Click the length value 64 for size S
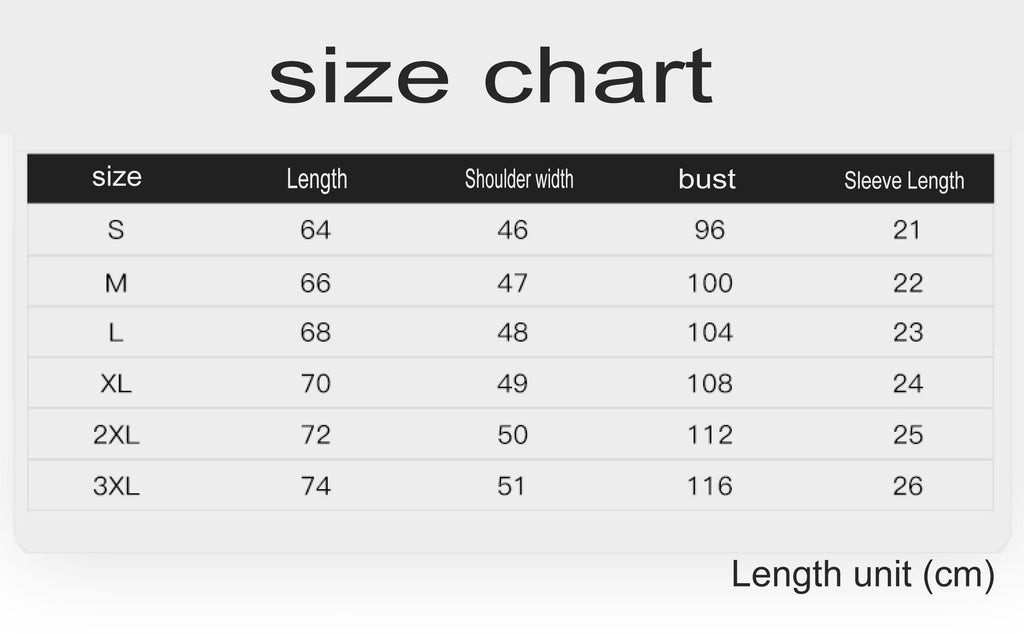The width and height of the screenshot is (1024, 634). (x=315, y=230)
